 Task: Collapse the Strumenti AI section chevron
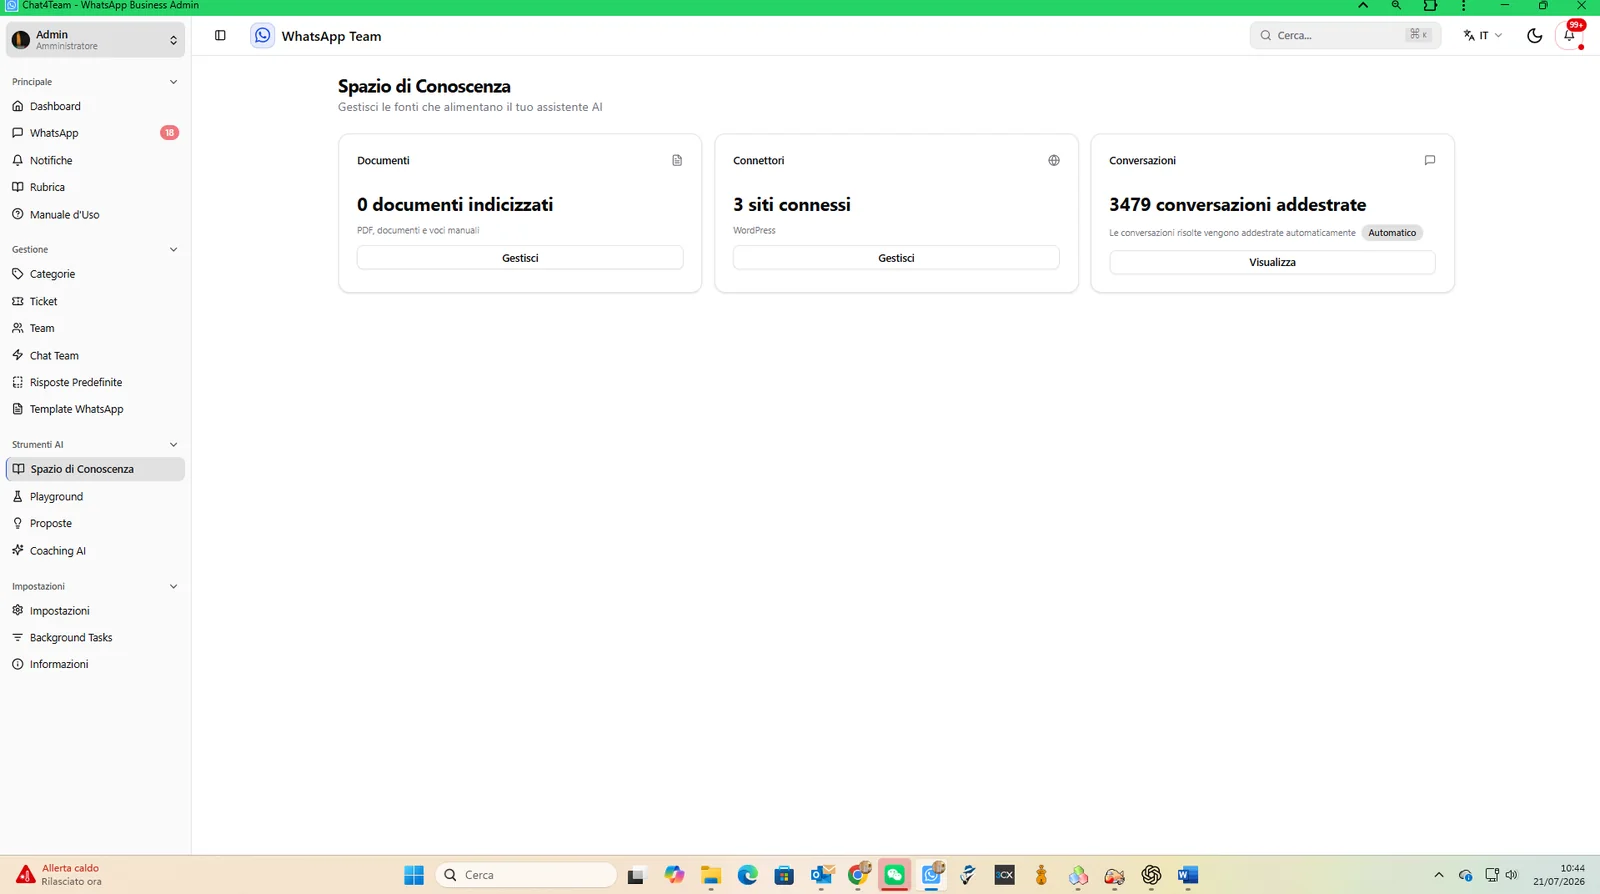(x=173, y=445)
